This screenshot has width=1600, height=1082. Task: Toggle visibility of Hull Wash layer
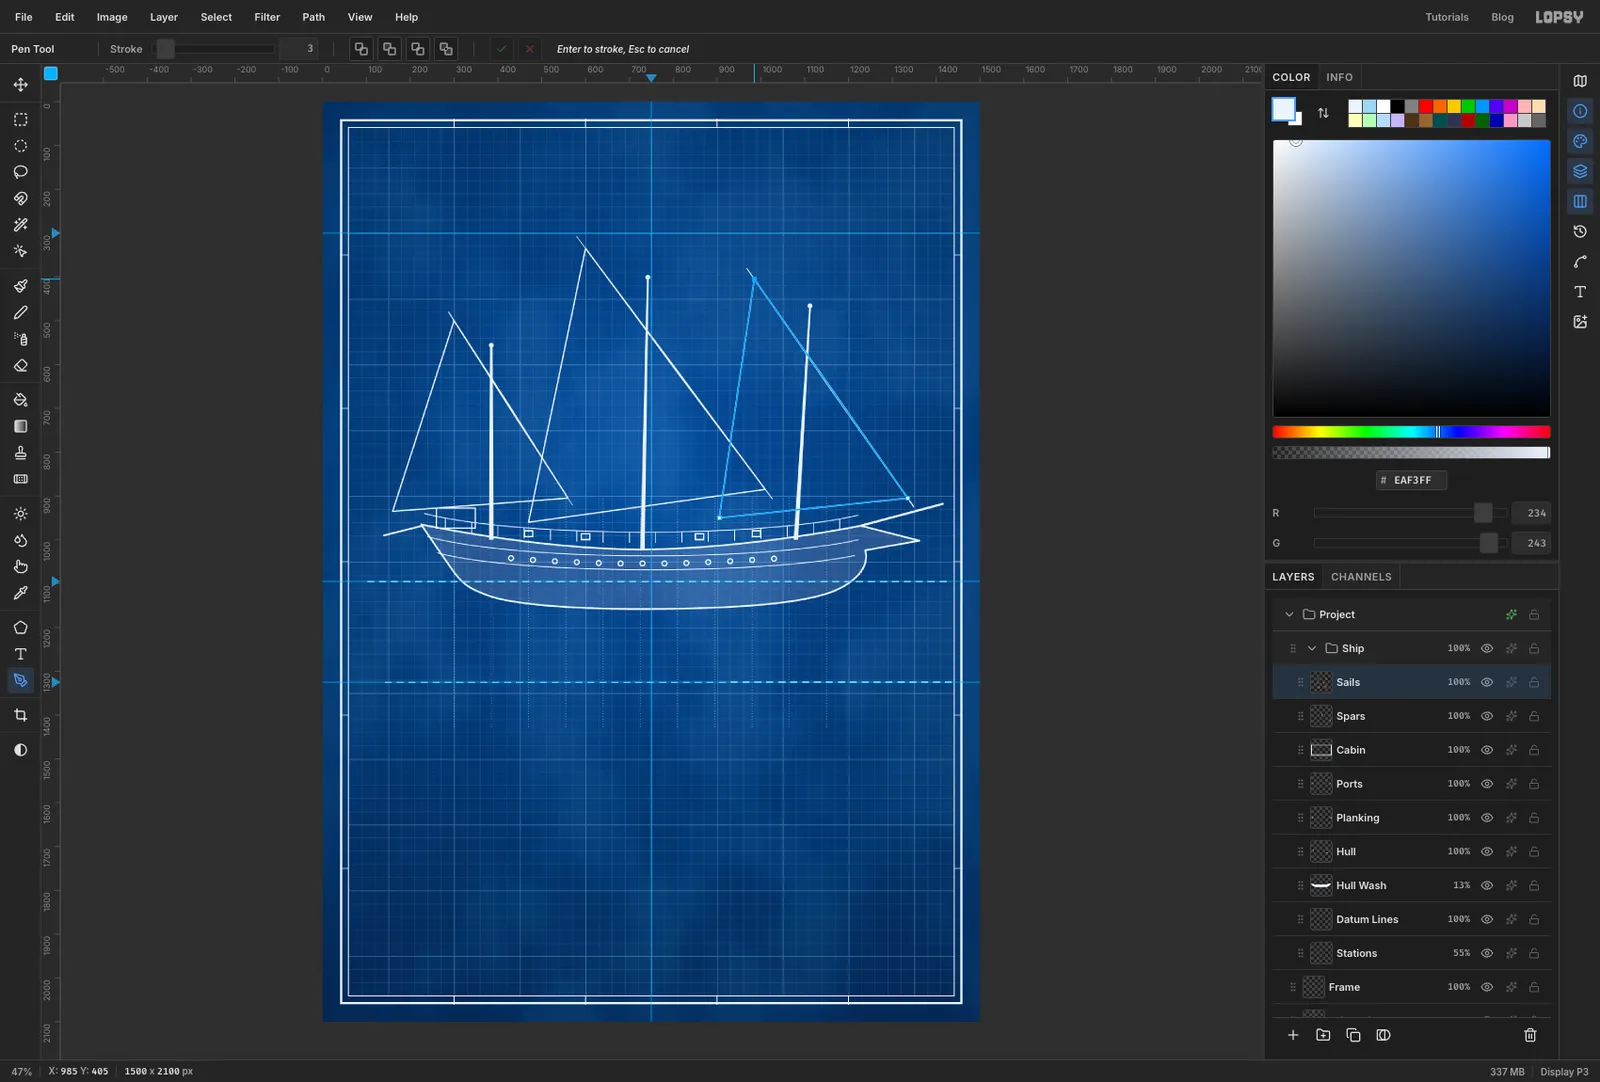coord(1487,886)
